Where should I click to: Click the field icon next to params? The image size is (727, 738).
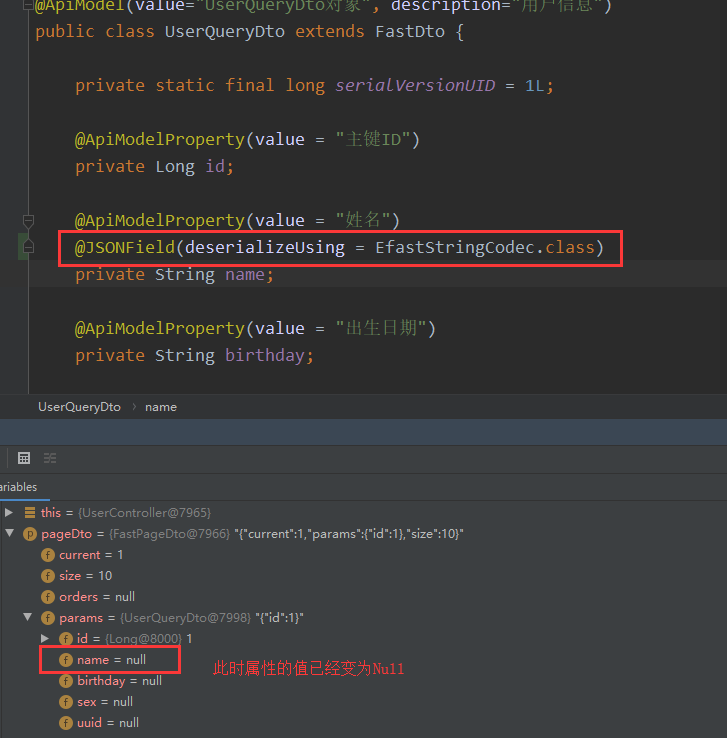click(x=48, y=618)
